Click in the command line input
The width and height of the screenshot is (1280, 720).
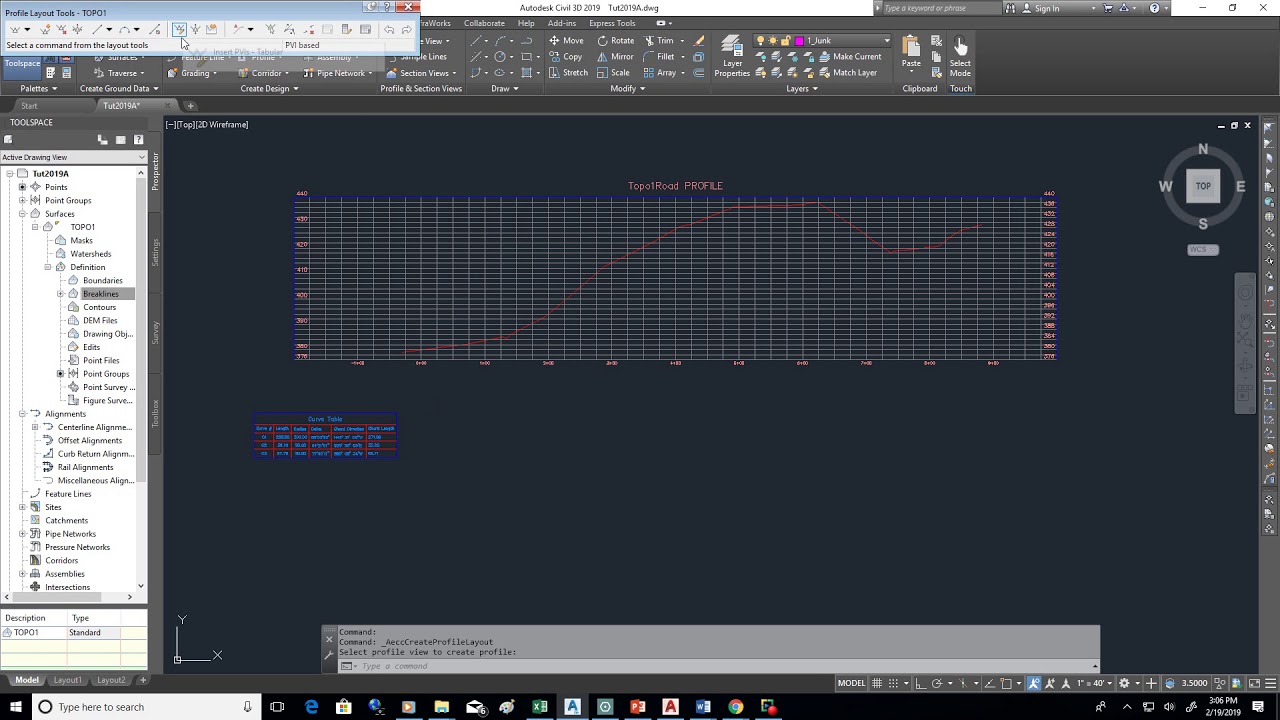725,666
